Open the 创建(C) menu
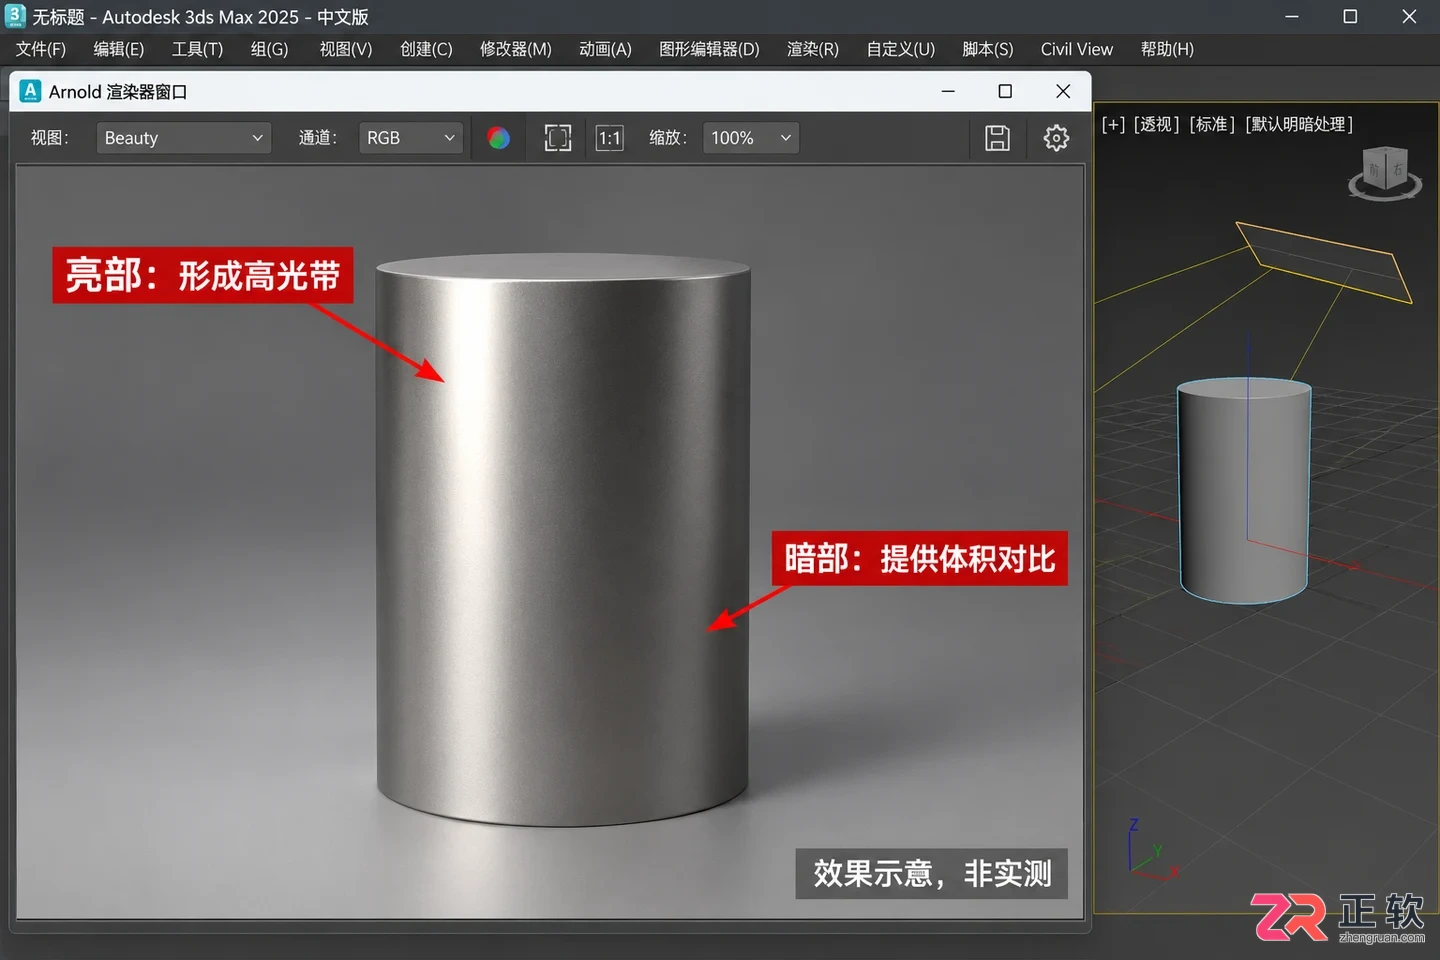Viewport: 1440px width, 960px height. coord(426,49)
